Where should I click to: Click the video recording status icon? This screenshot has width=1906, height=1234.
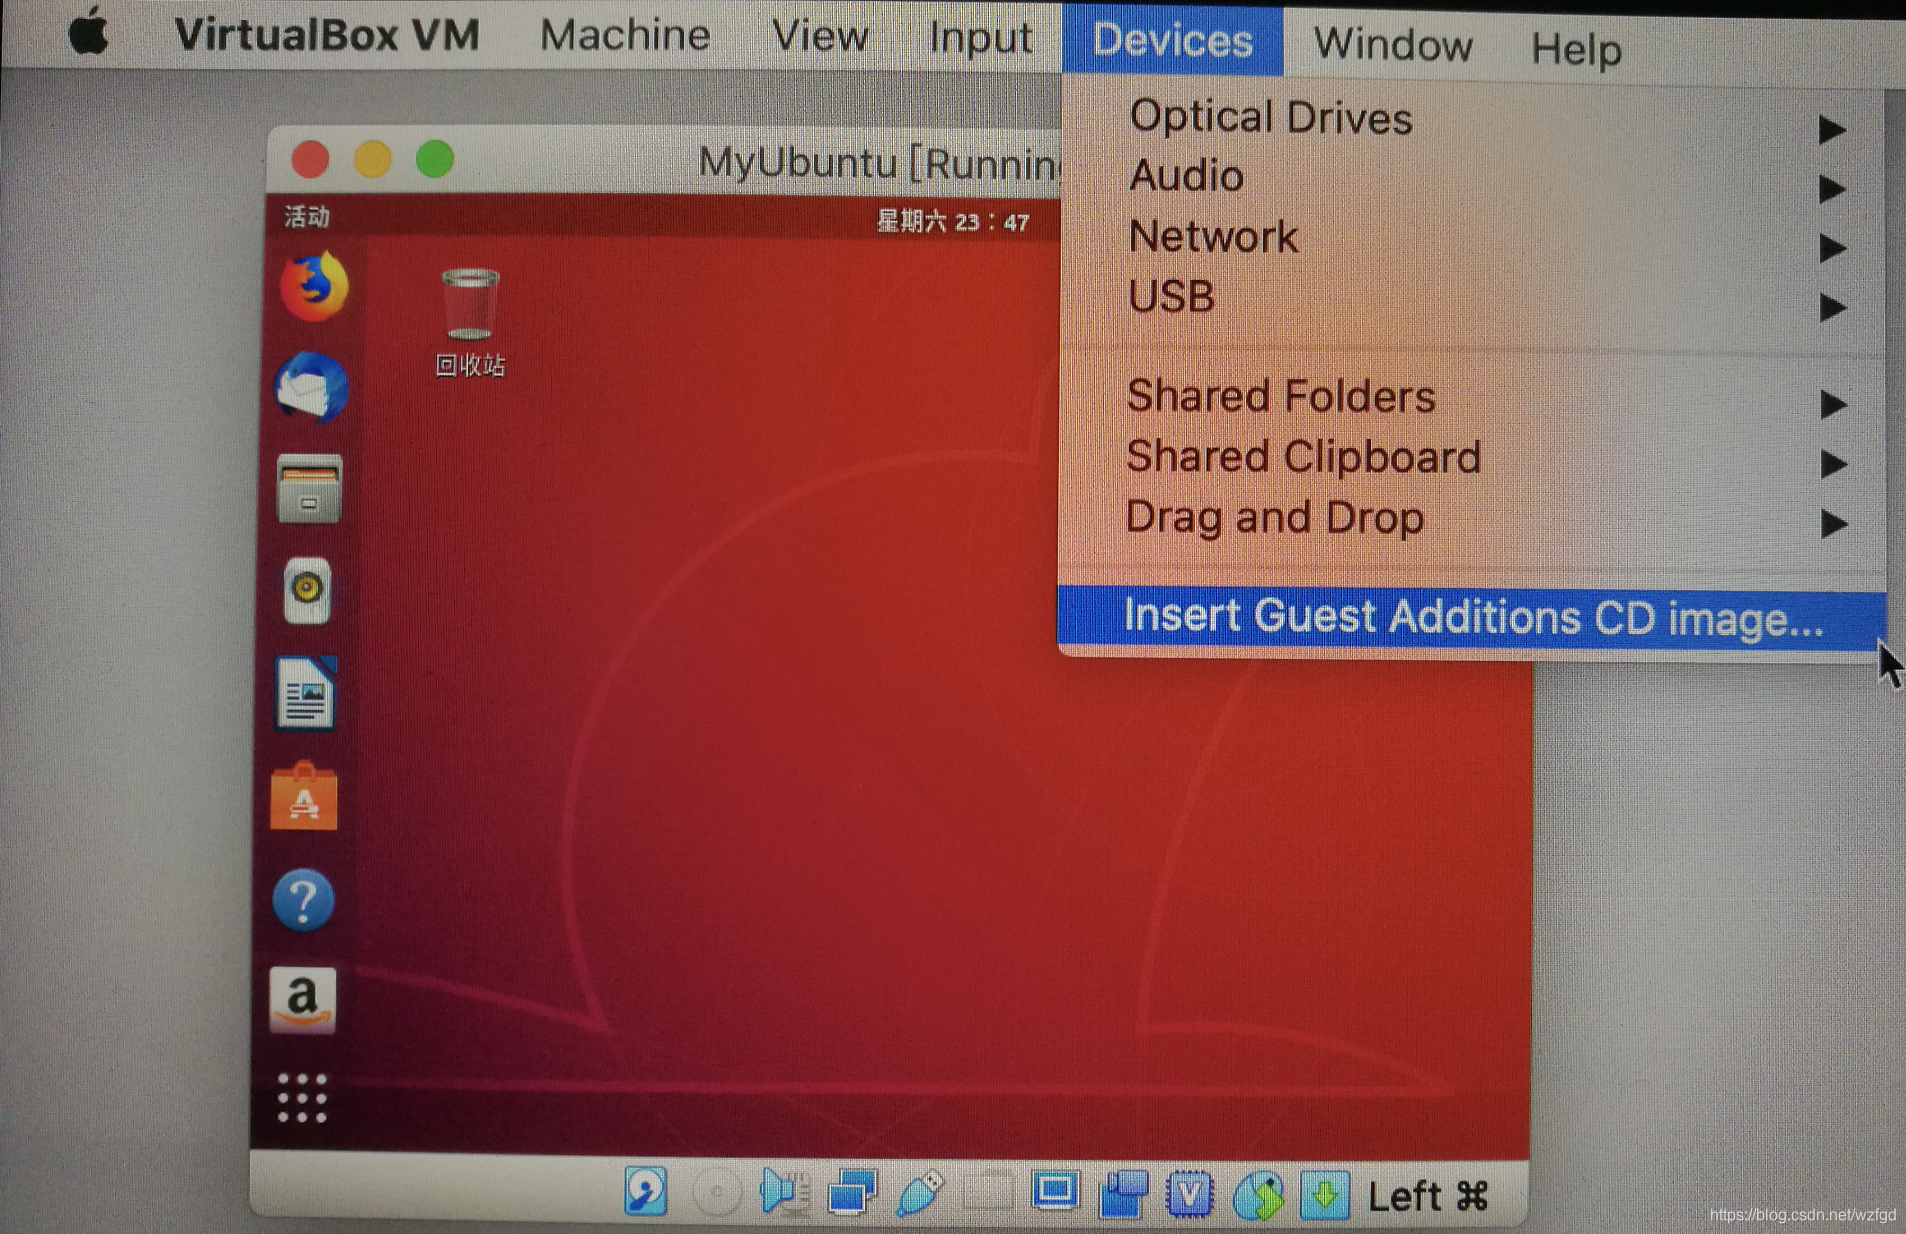coord(1123,1194)
